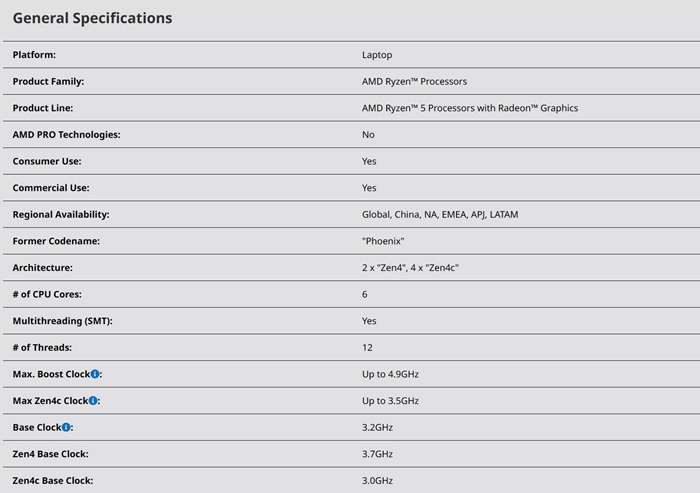Click the Multithreading (SMT) label
The width and height of the screenshot is (700, 493).
pyautogui.click(x=62, y=321)
